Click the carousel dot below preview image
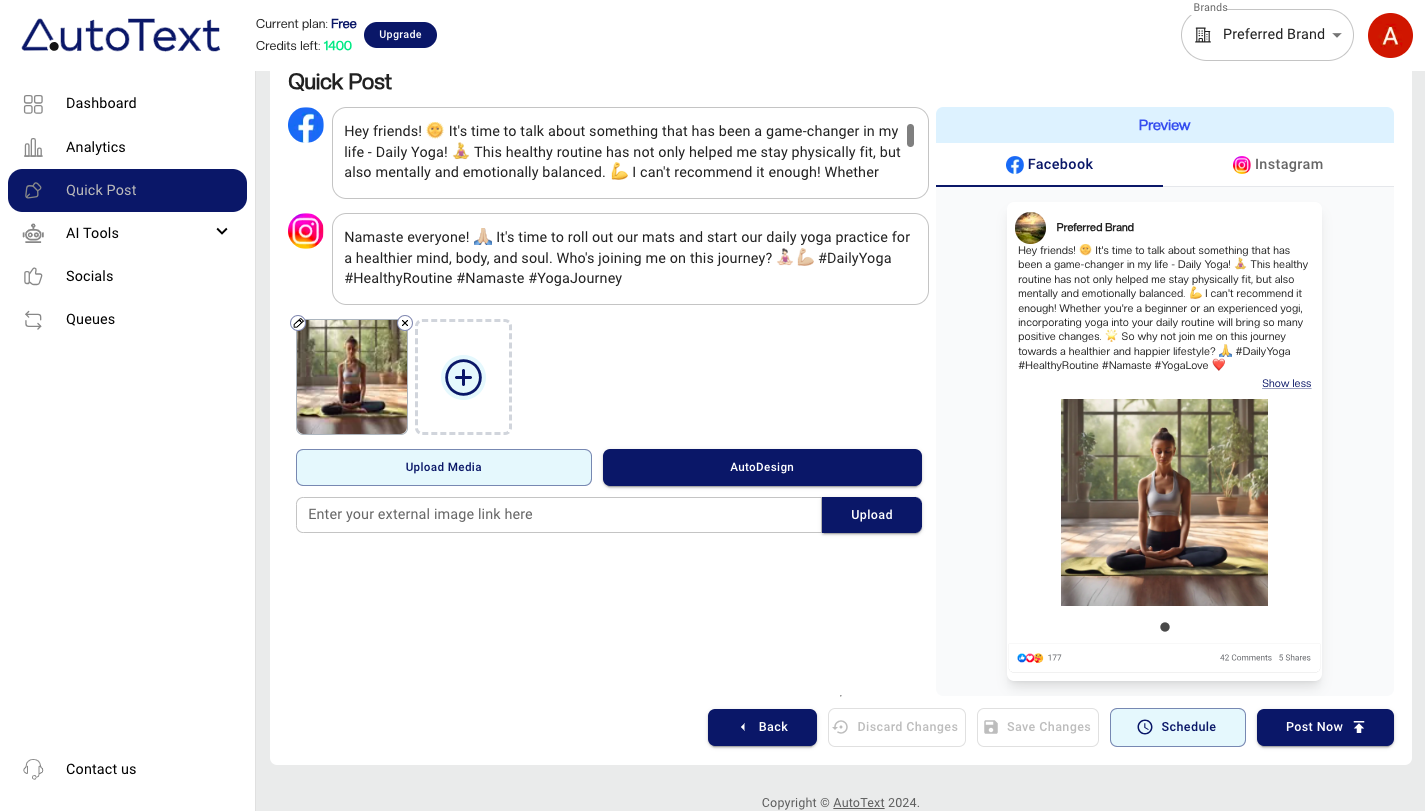Screen dimensions: 1425x811 coord(1165,627)
